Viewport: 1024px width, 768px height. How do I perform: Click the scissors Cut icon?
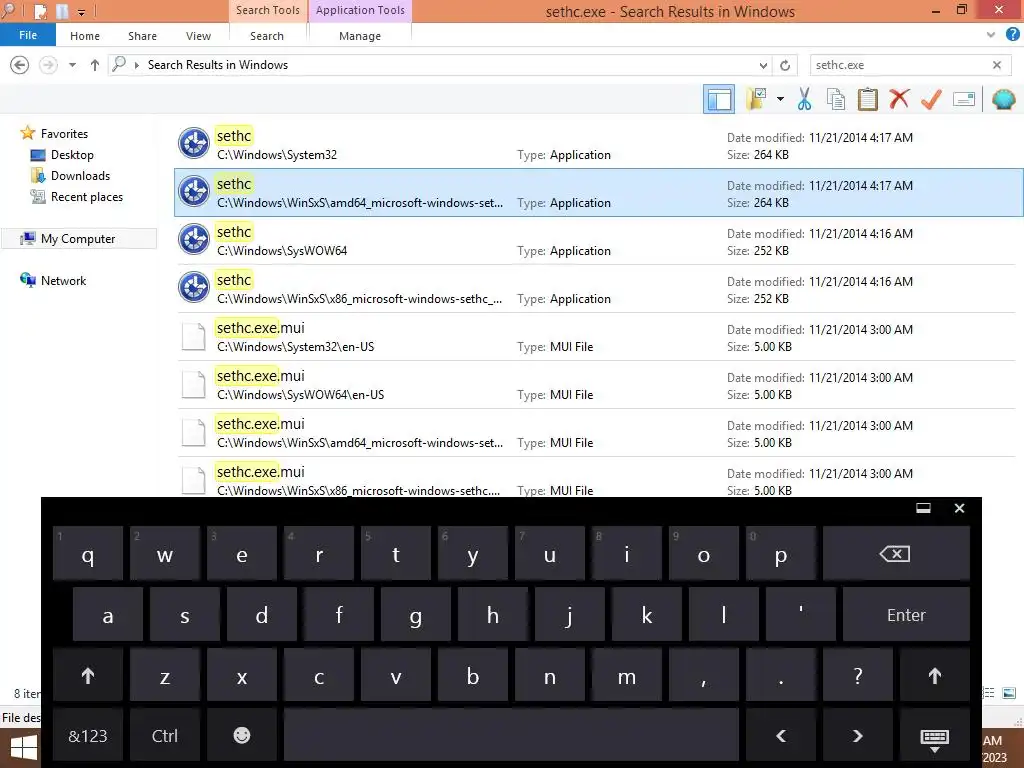point(805,99)
